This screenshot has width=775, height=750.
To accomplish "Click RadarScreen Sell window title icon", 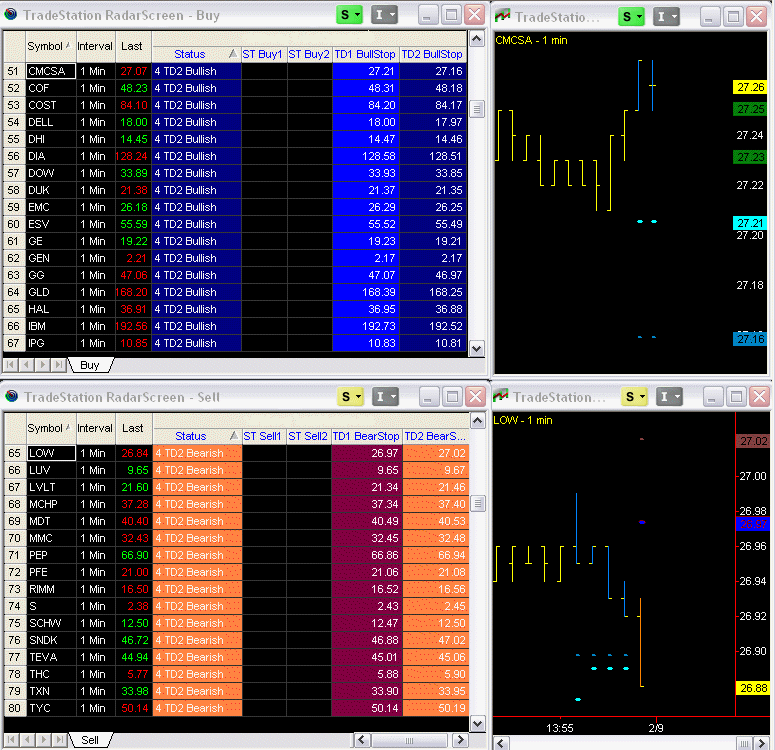I will 12,396.
